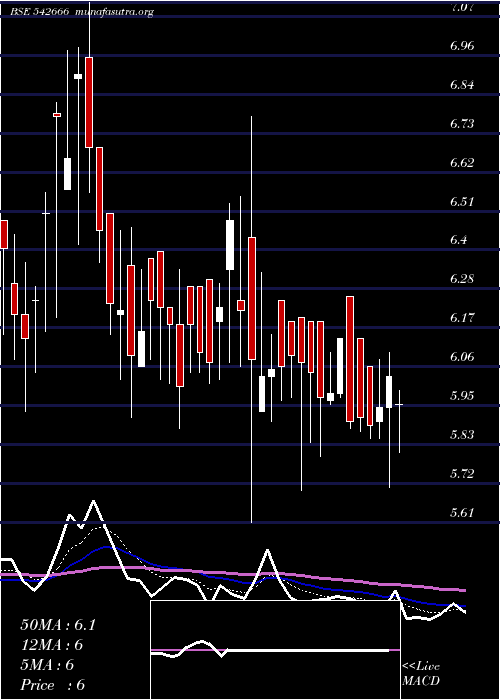500x700 pixels.
Task: Click the 6.84 price axis label
Action: (x=462, y=84)
